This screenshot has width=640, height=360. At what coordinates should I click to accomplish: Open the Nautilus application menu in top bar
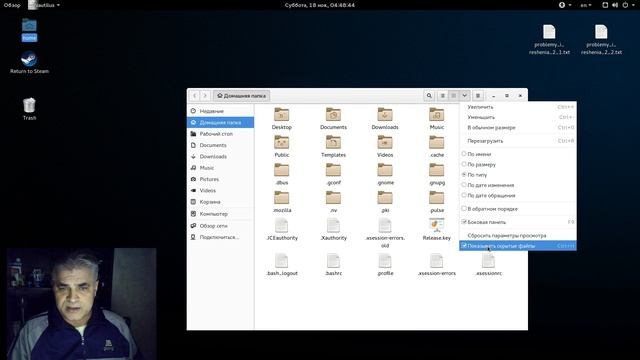[44, 5]
